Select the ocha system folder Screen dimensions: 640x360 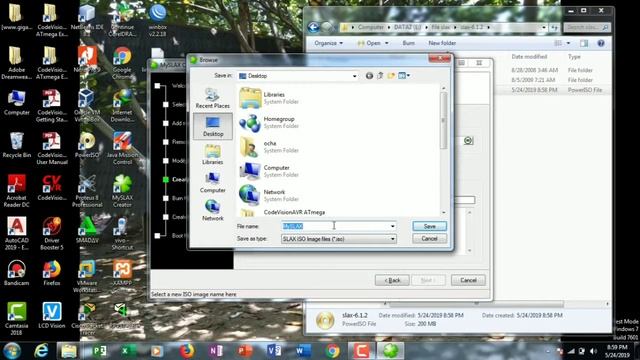pyautogui.click(x=269, y=147)
